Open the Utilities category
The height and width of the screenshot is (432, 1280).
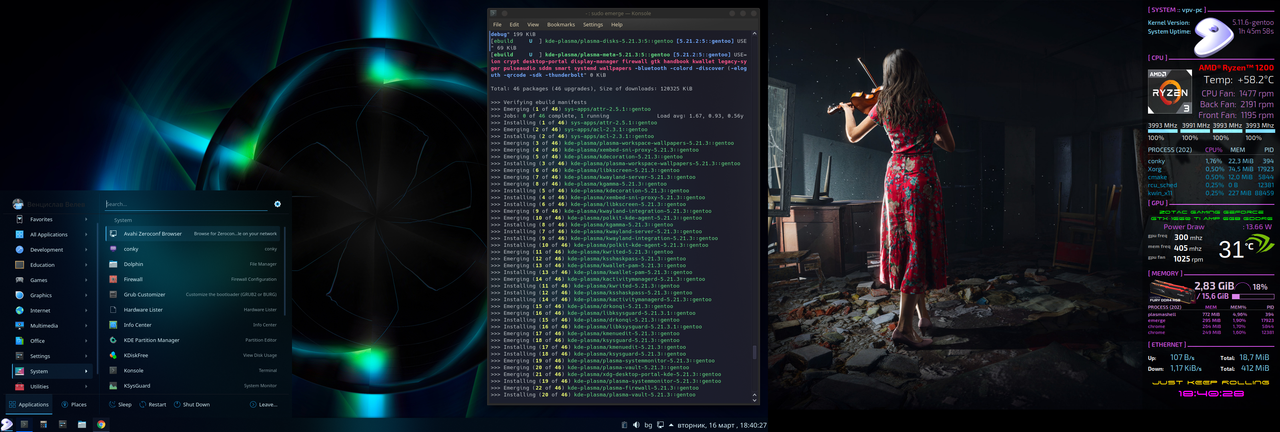[50, 386]
